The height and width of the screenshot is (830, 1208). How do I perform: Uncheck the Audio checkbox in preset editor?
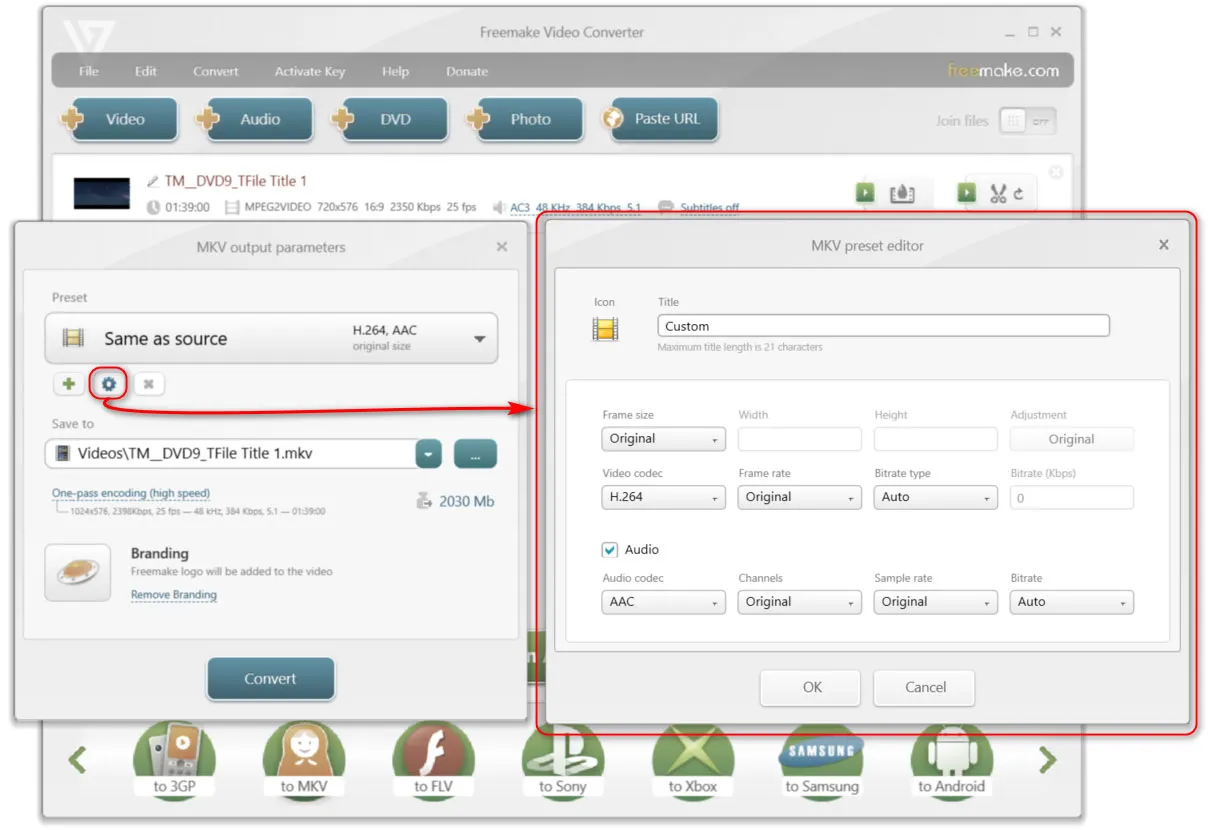pyautogui.click(x=612, y=549)
